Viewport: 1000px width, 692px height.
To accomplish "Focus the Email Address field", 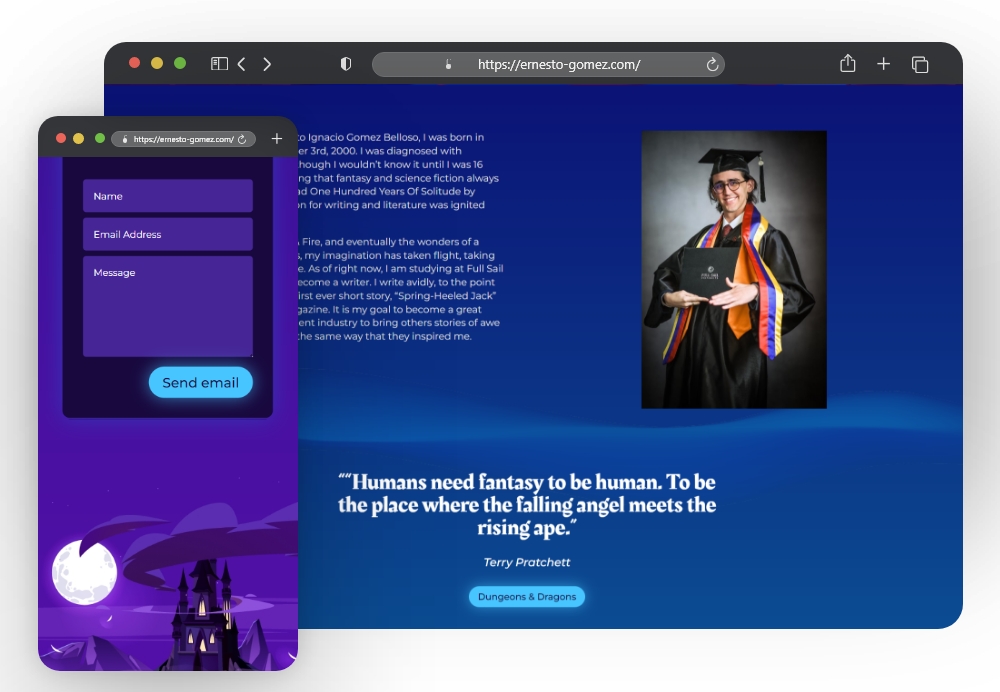I will 168,234.
